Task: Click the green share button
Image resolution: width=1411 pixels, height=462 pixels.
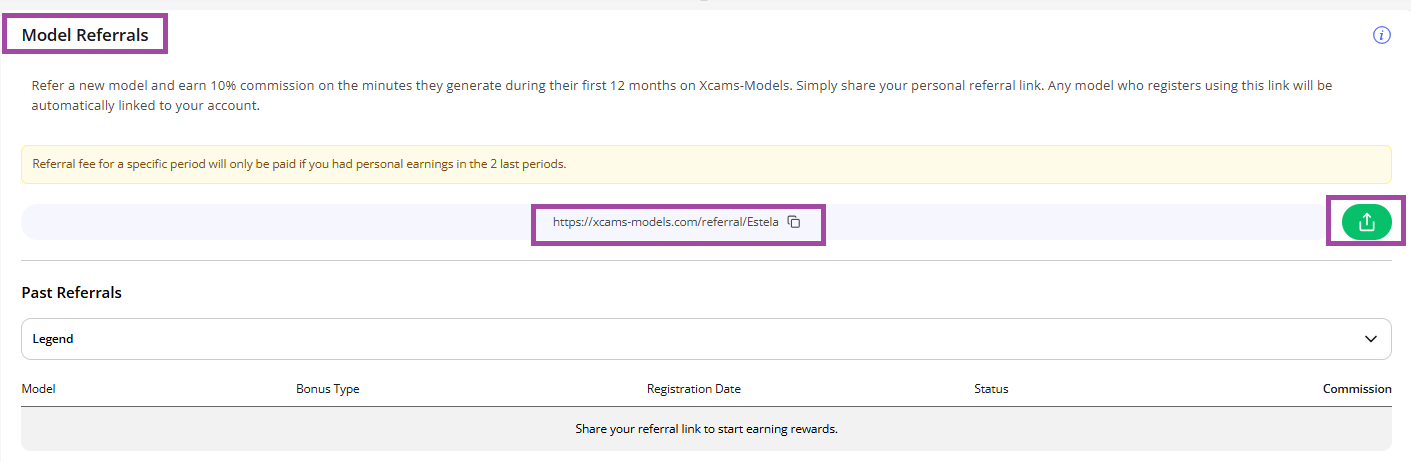Action: [x=1366, y=222]
